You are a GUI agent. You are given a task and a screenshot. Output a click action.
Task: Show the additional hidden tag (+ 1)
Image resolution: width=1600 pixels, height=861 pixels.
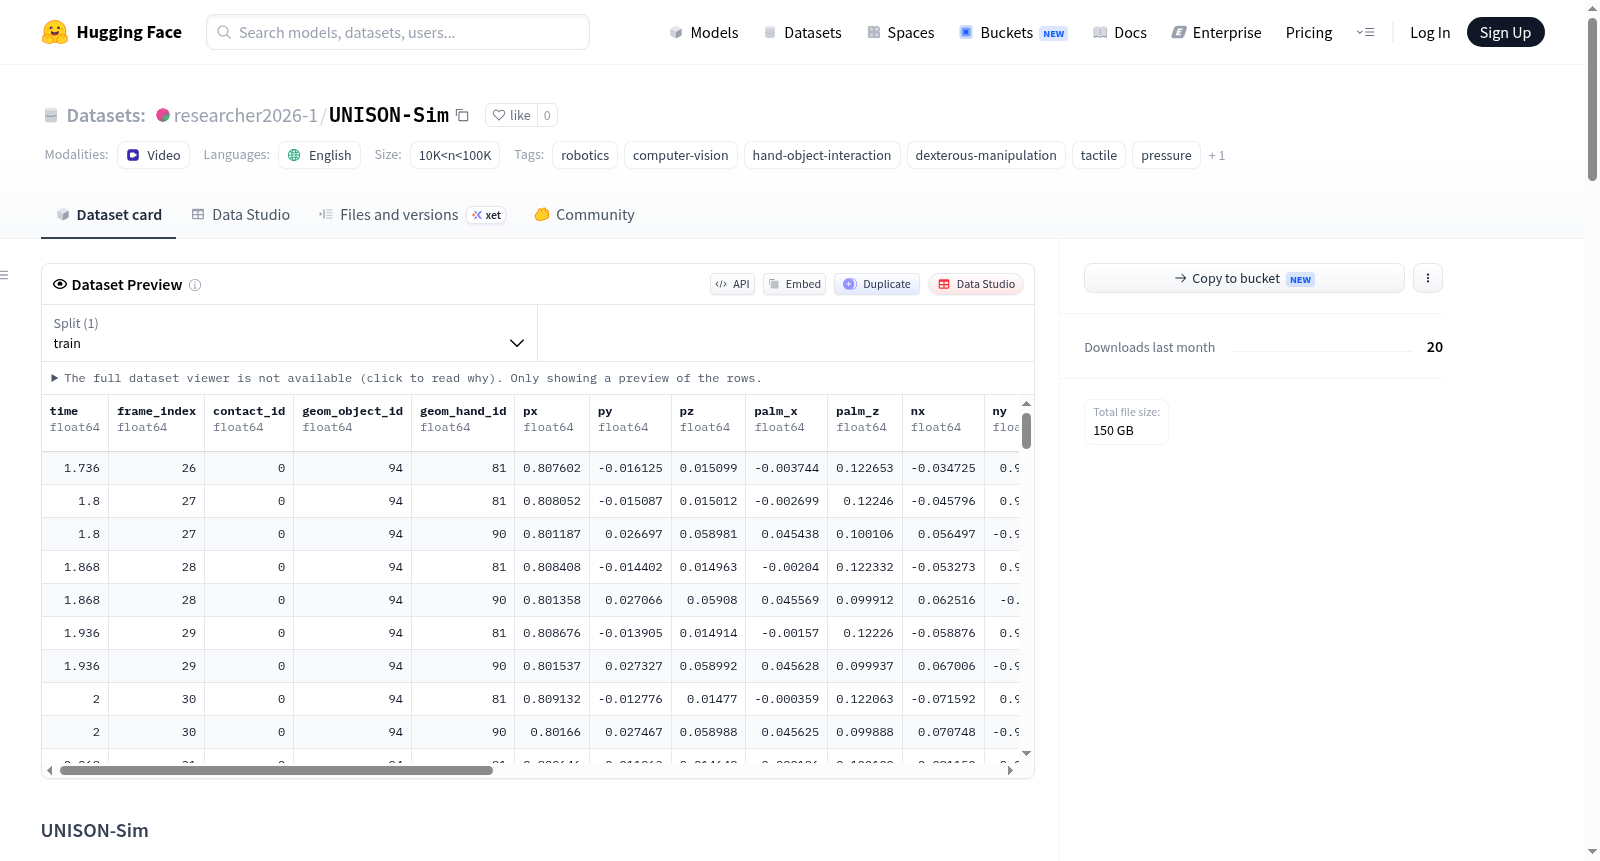click(1216, 155)
